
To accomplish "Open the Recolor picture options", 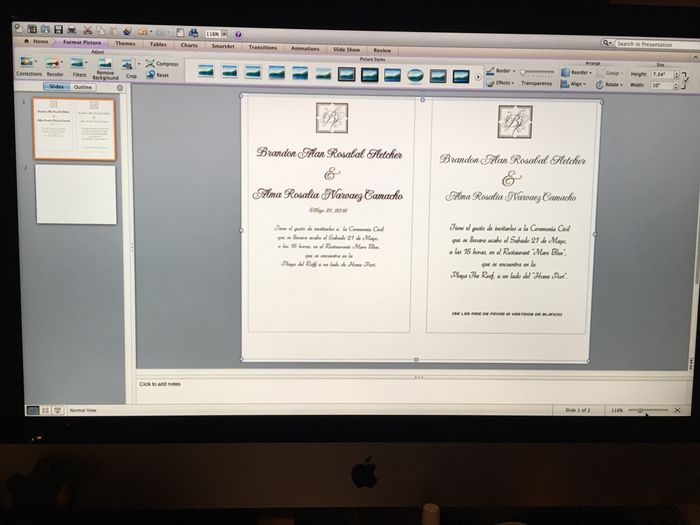I will point(54,67).
